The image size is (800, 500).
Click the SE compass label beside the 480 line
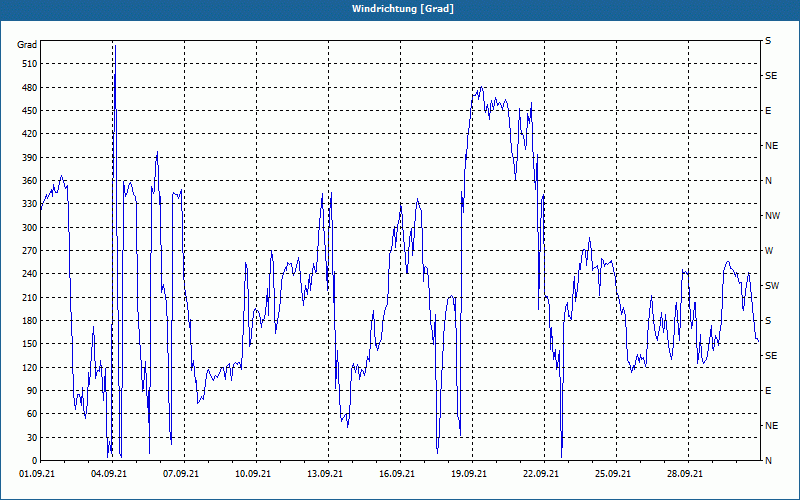pyautogui.click(x=771, y=76)
